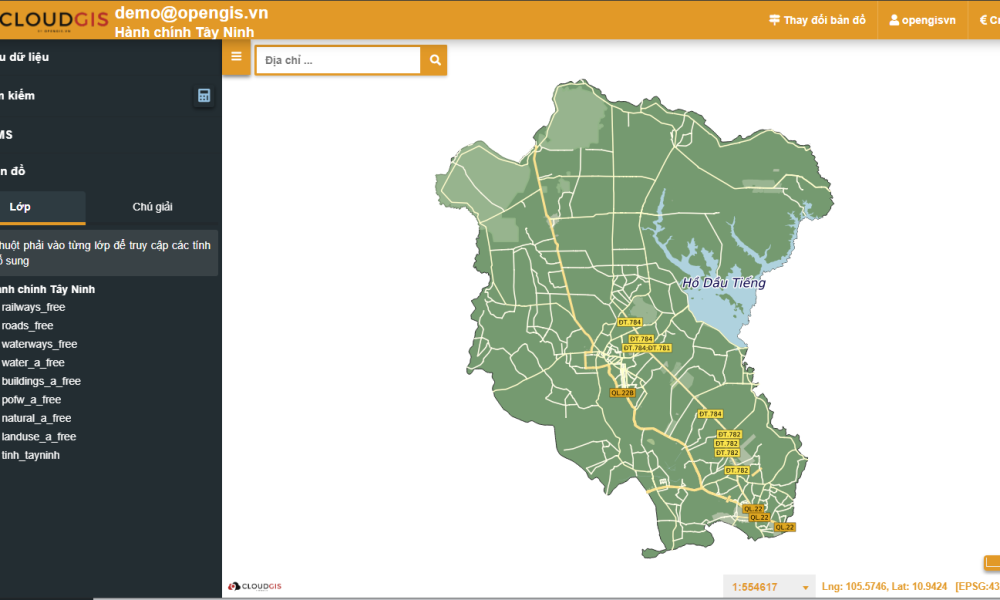Open the calculator tool in sidebar

[x=204, y=96]
